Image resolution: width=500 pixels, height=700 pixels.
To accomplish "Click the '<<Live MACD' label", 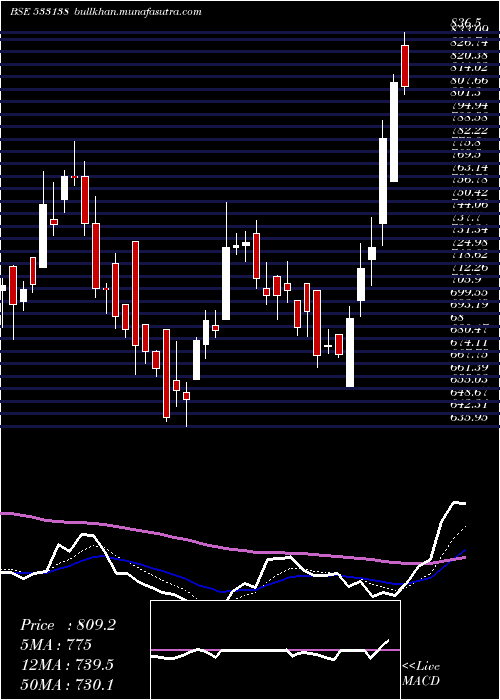I will coord(421,674).
